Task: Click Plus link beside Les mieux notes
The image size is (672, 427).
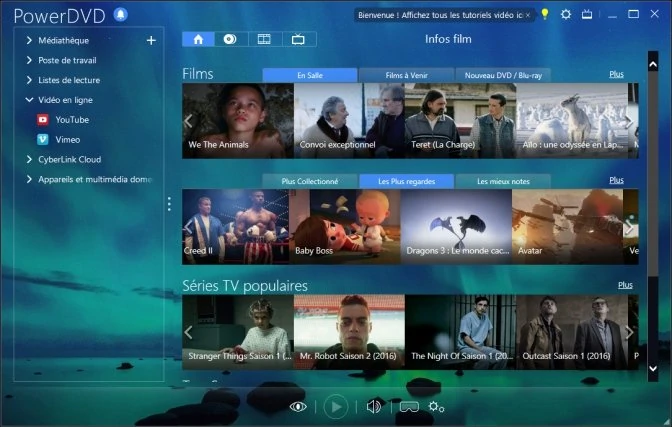Action: tap(616, 180)
